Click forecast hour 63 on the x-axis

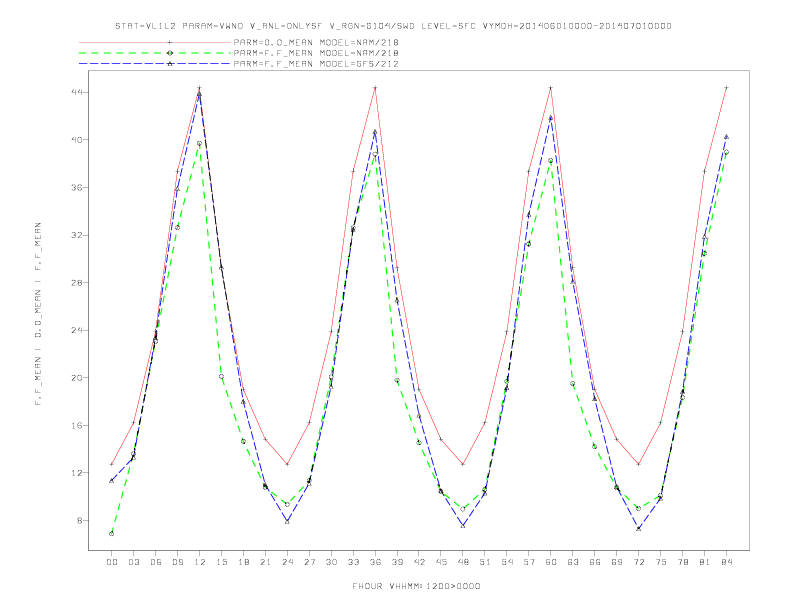click(573, 562)
